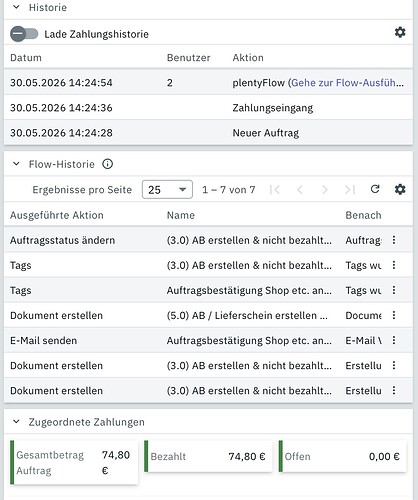Click the timestamp 30.05.2026 14:24:28
The height and width of the screenshot is (500, 418).
61,133
